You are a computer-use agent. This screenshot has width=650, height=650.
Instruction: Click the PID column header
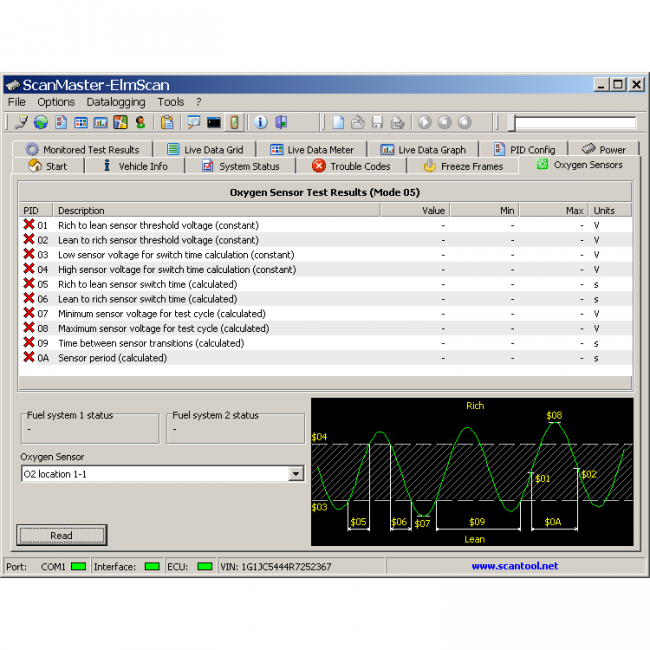(36, 210)
